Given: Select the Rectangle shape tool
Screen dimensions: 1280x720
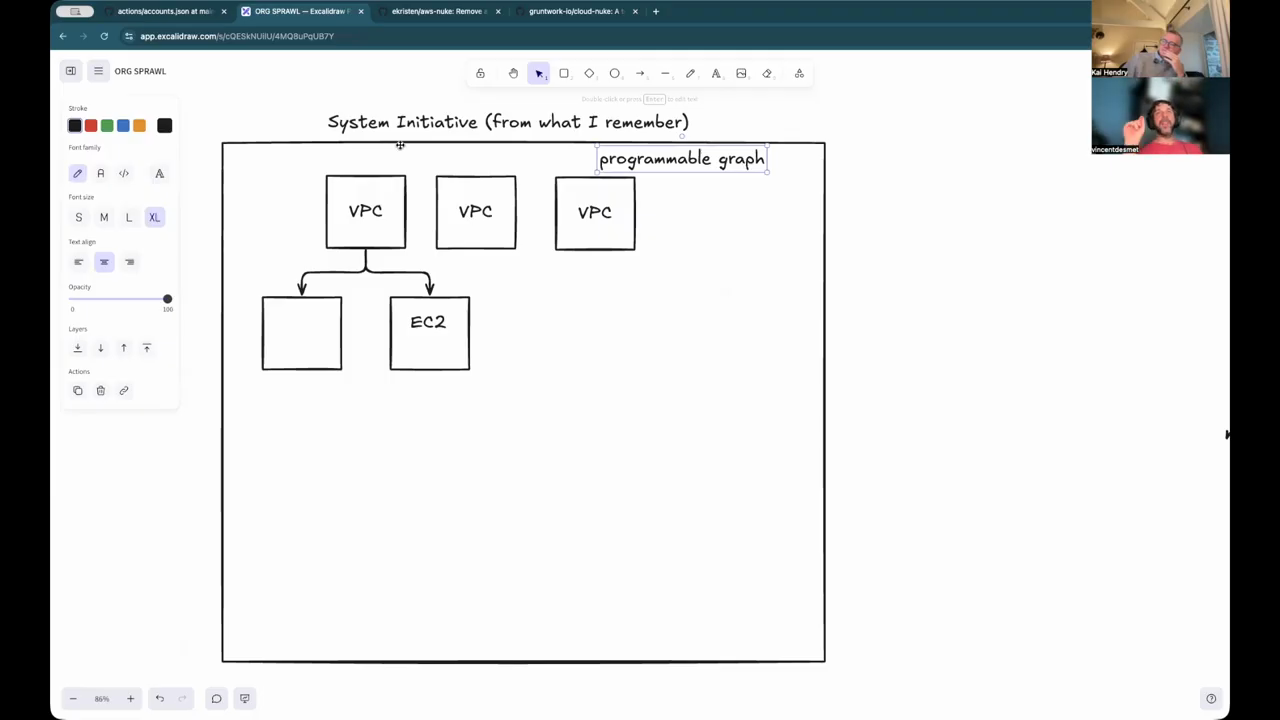Looking at the screenshot, I should click(x=564, y=73).
